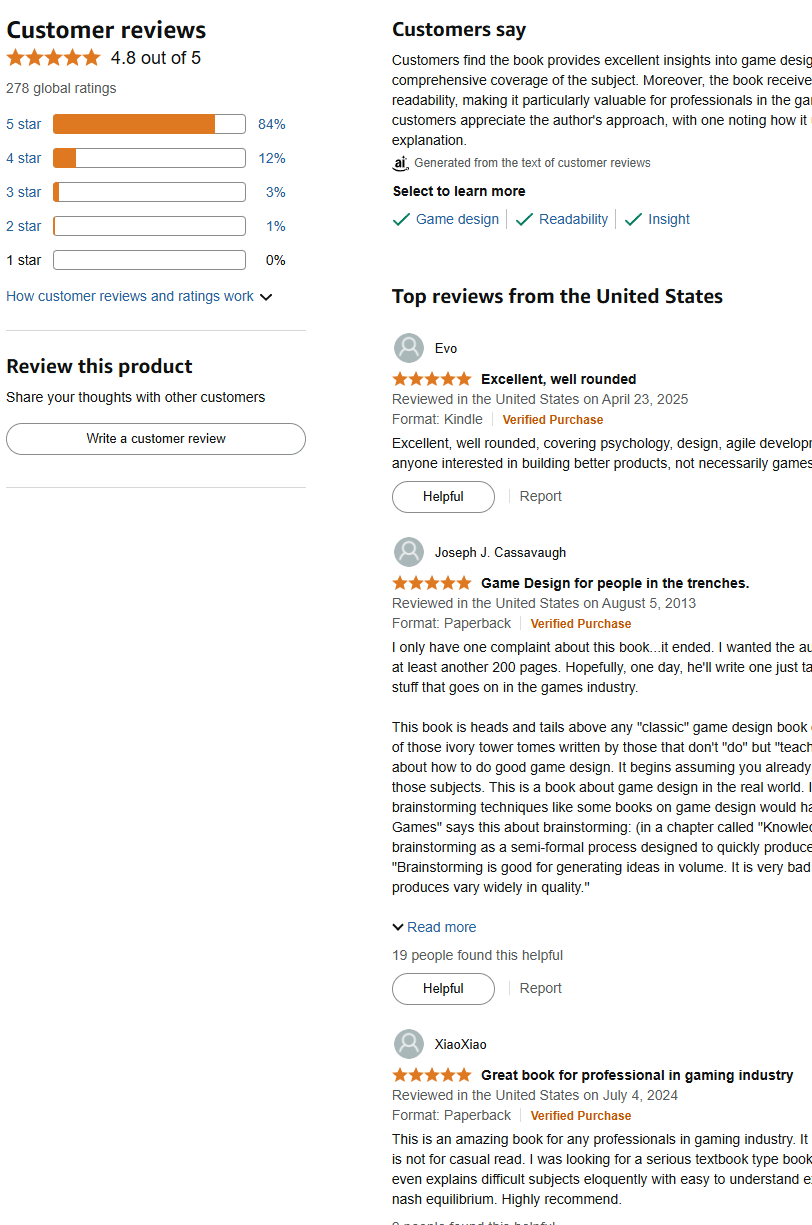This screenshot has height=1225, width=812.
Task: Filter reviews by 5 star link
Action: coord(24,124)
